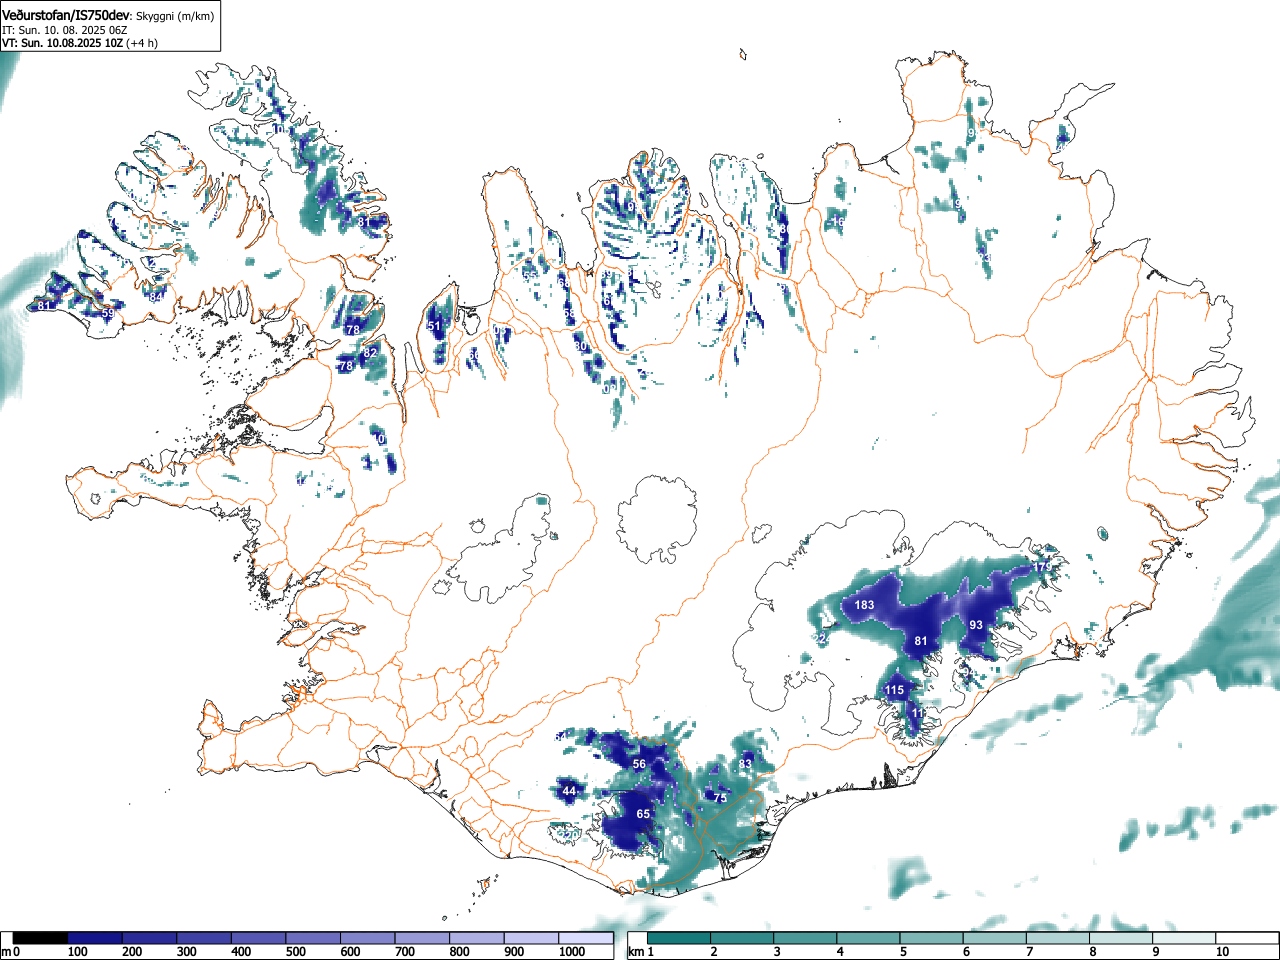Viewport: 1280px width, 960px height.
Task: Click the Veðurstofan/IS750dev title text
Action: 67,15
